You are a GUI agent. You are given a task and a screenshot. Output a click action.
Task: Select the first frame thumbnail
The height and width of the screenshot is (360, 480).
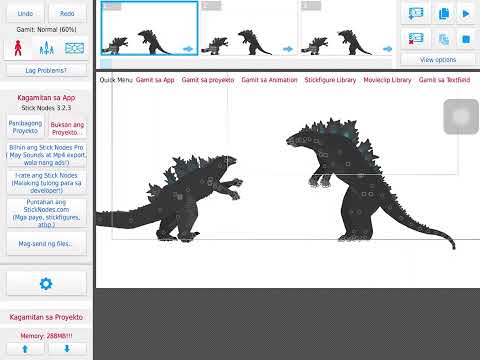(x=149, y=28)
